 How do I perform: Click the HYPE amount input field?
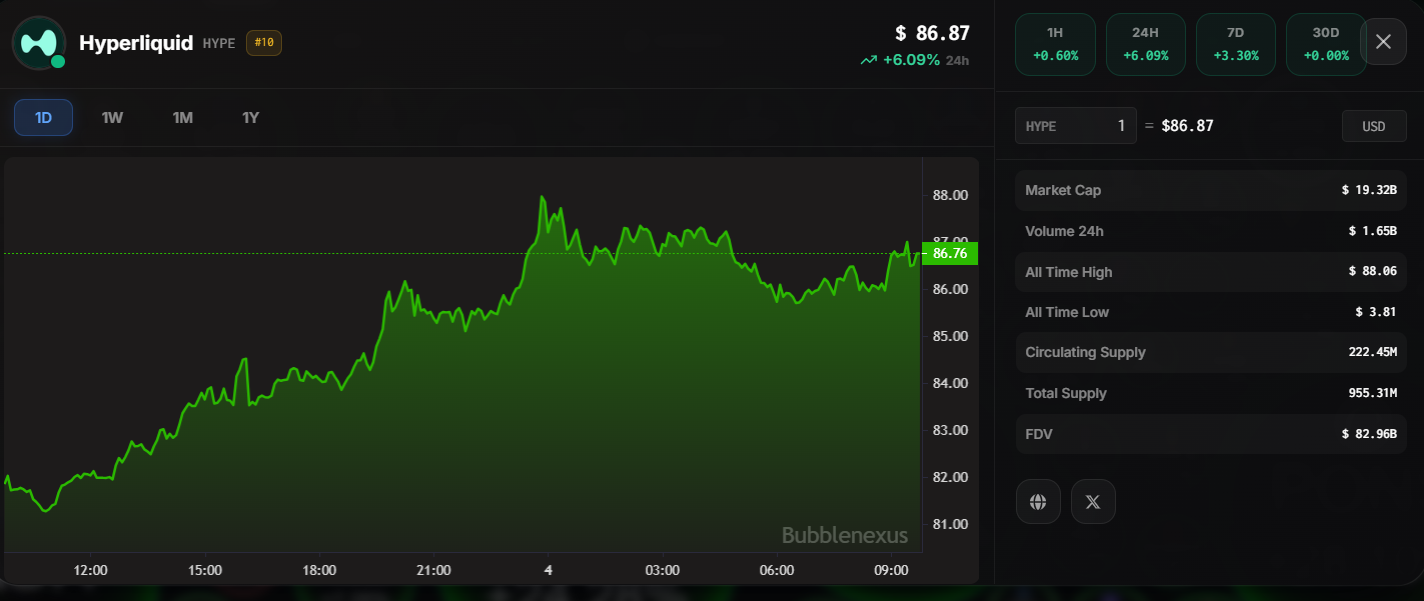tap(1076, 126)
